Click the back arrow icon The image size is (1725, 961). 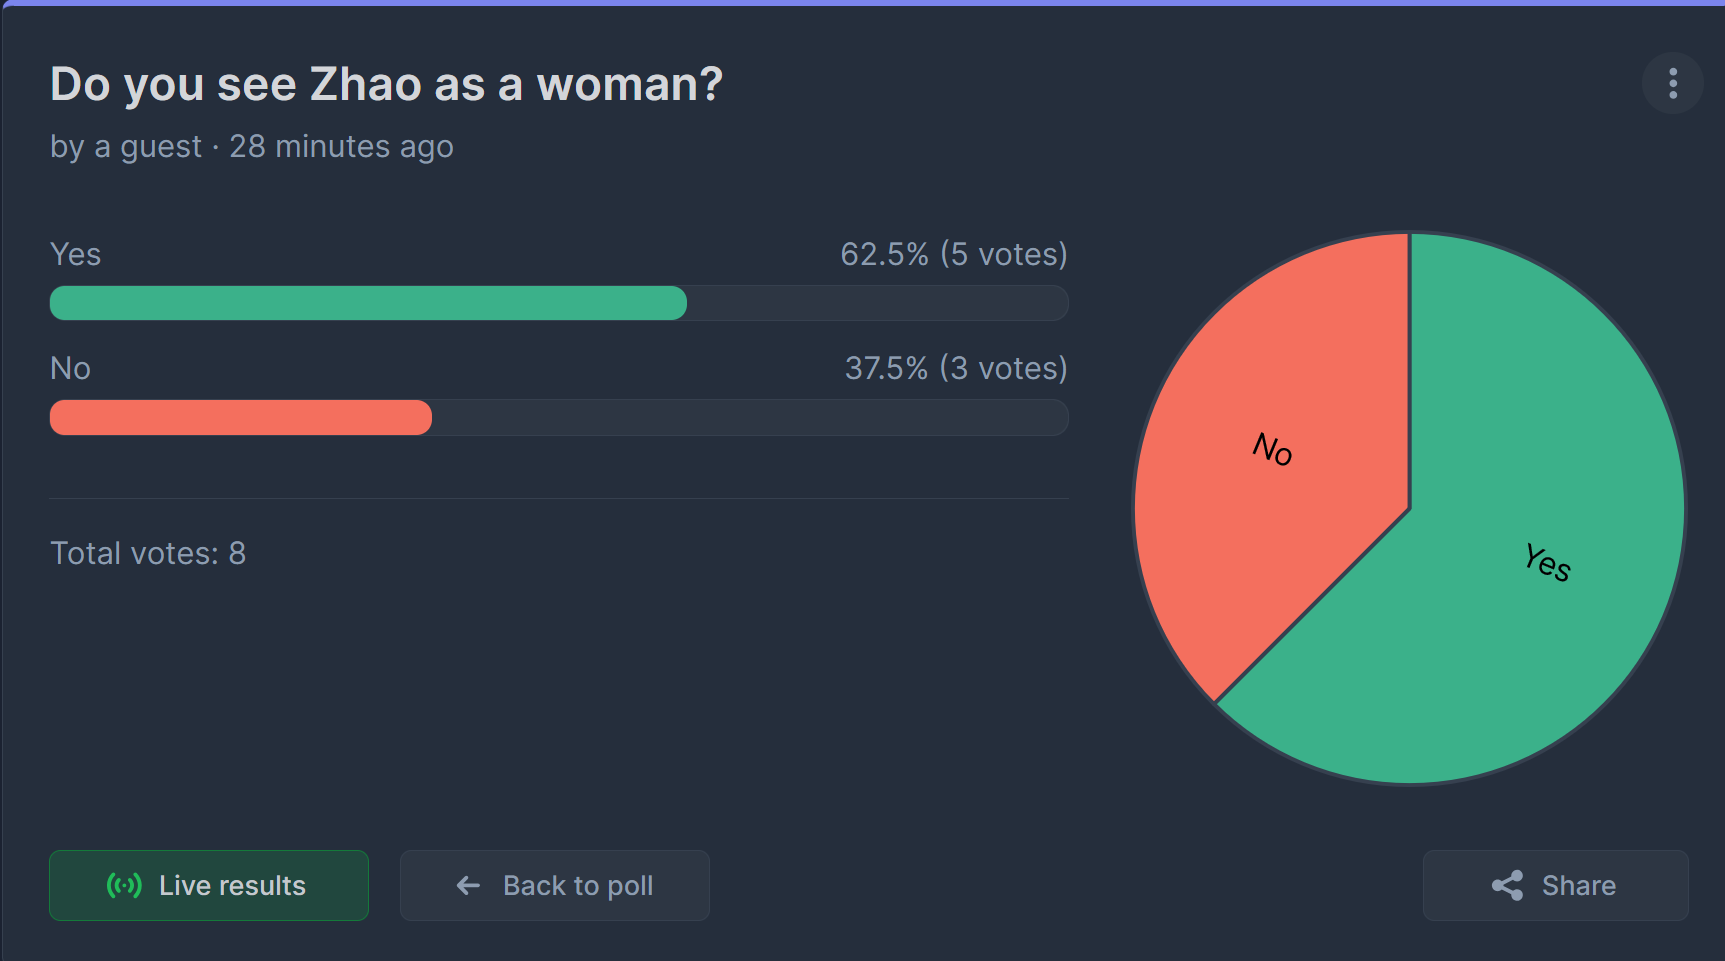(468, 885)
